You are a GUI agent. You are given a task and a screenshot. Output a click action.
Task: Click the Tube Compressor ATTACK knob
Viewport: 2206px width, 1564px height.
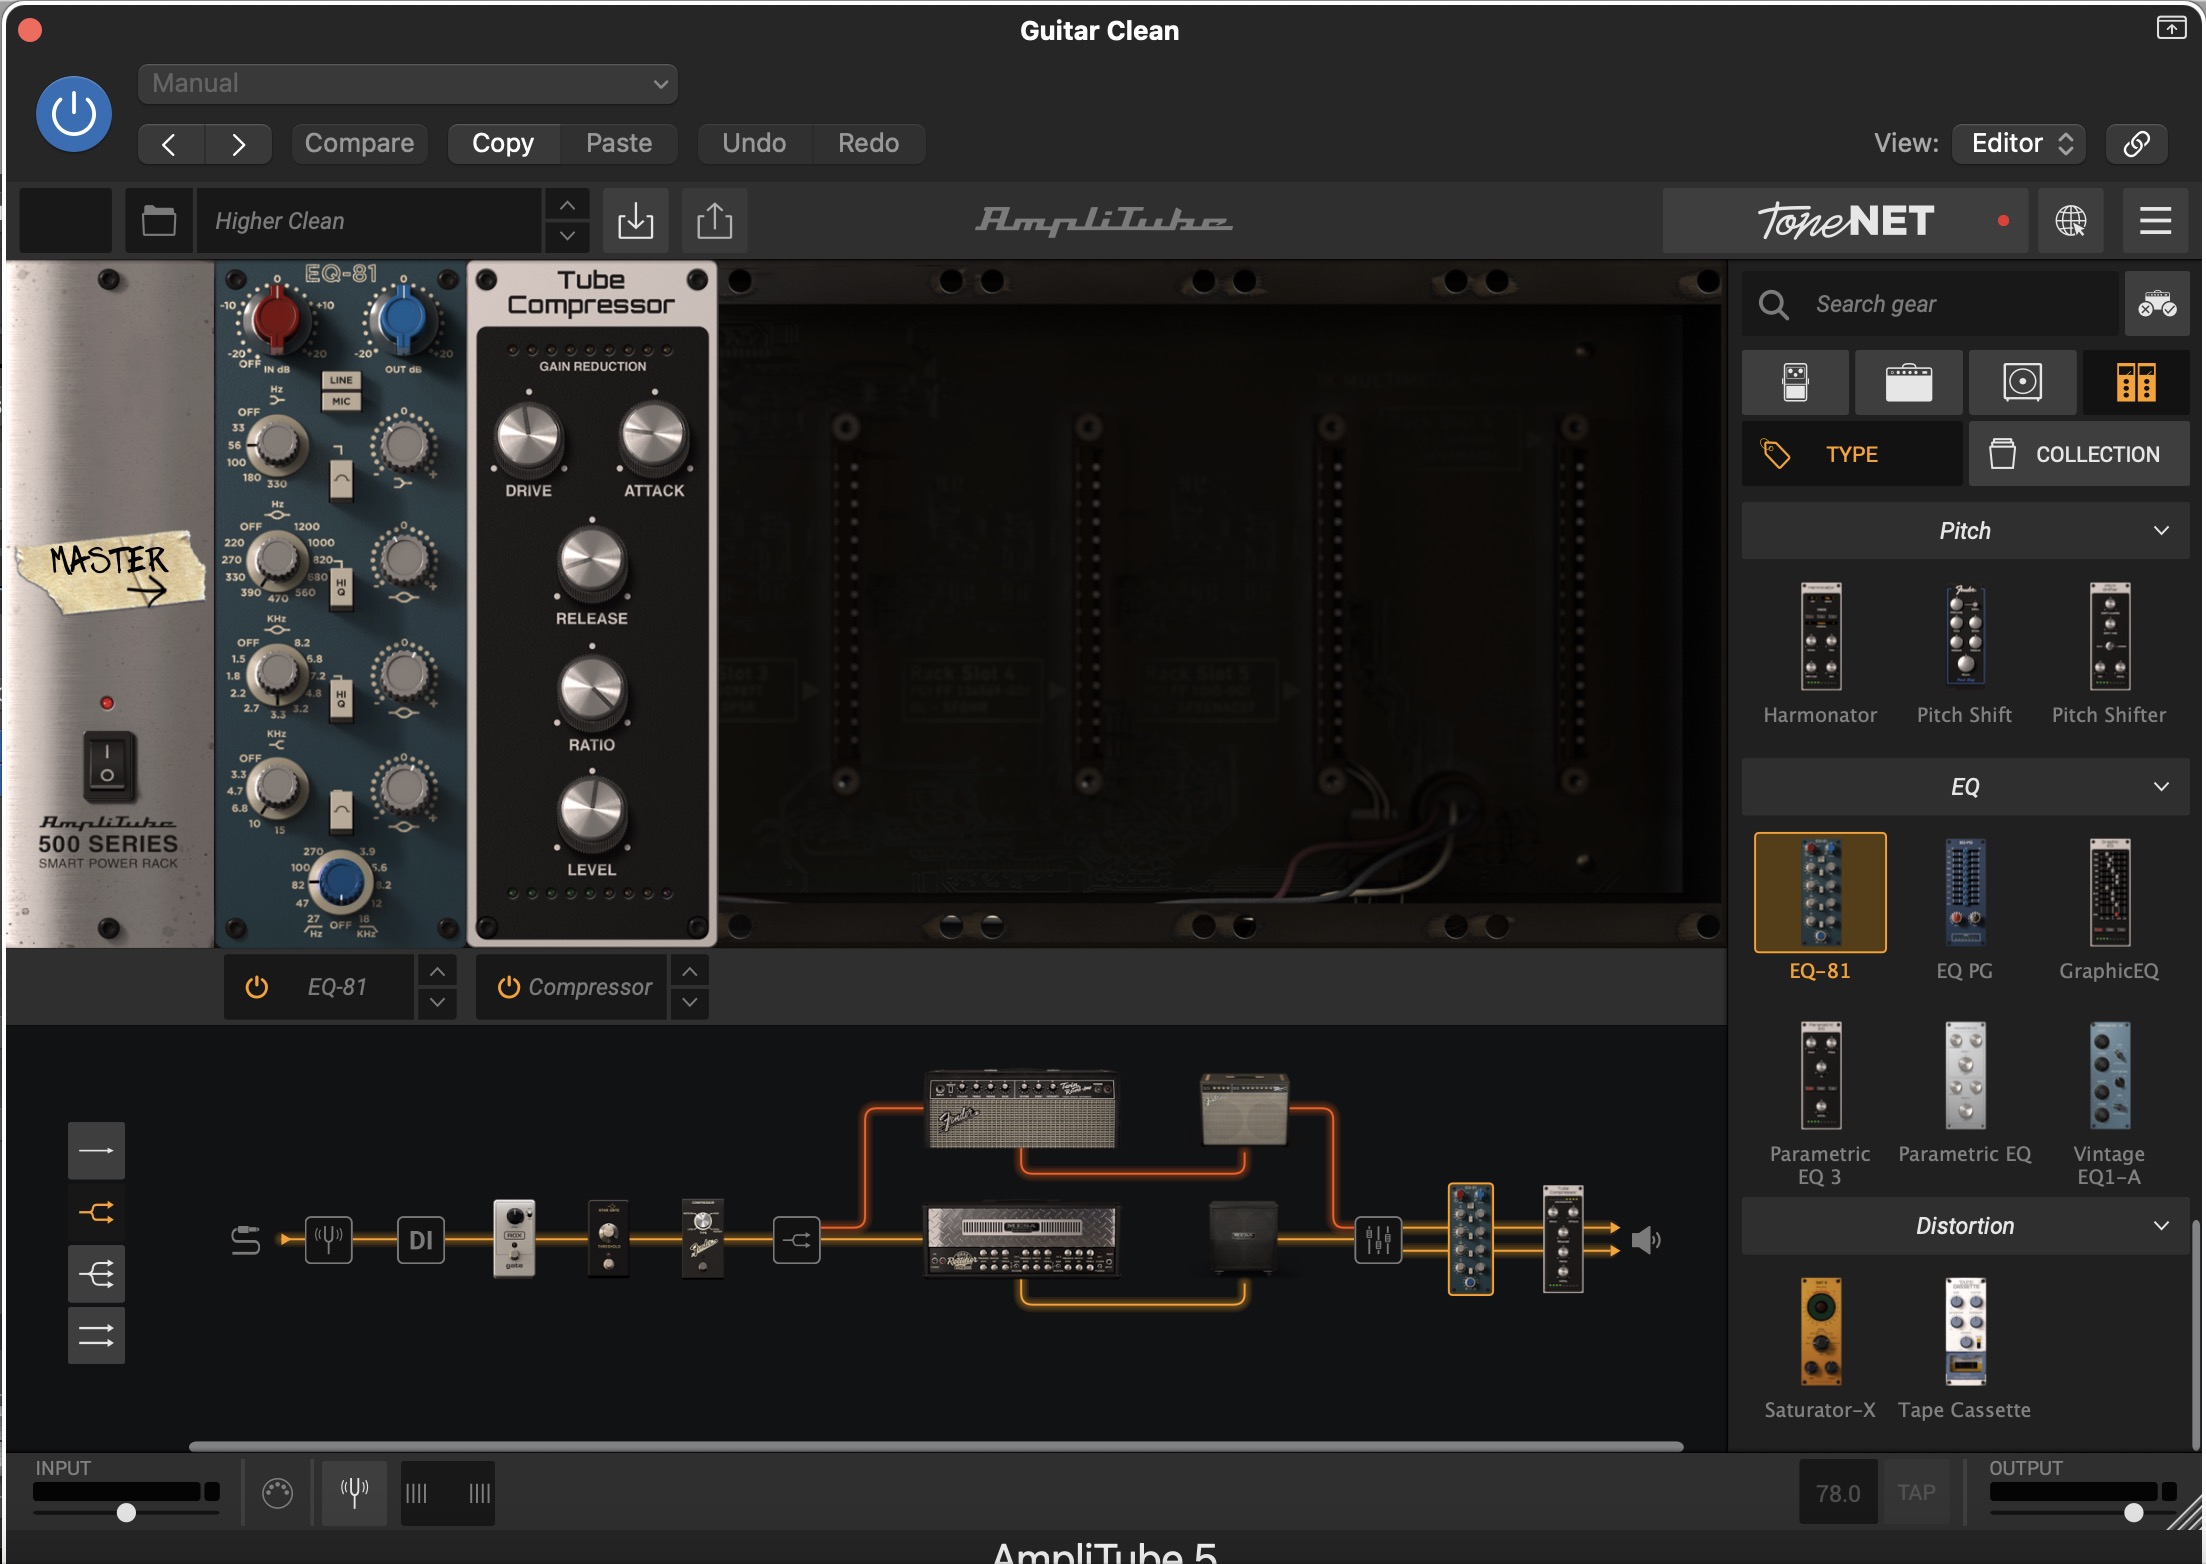click(654, 437)
